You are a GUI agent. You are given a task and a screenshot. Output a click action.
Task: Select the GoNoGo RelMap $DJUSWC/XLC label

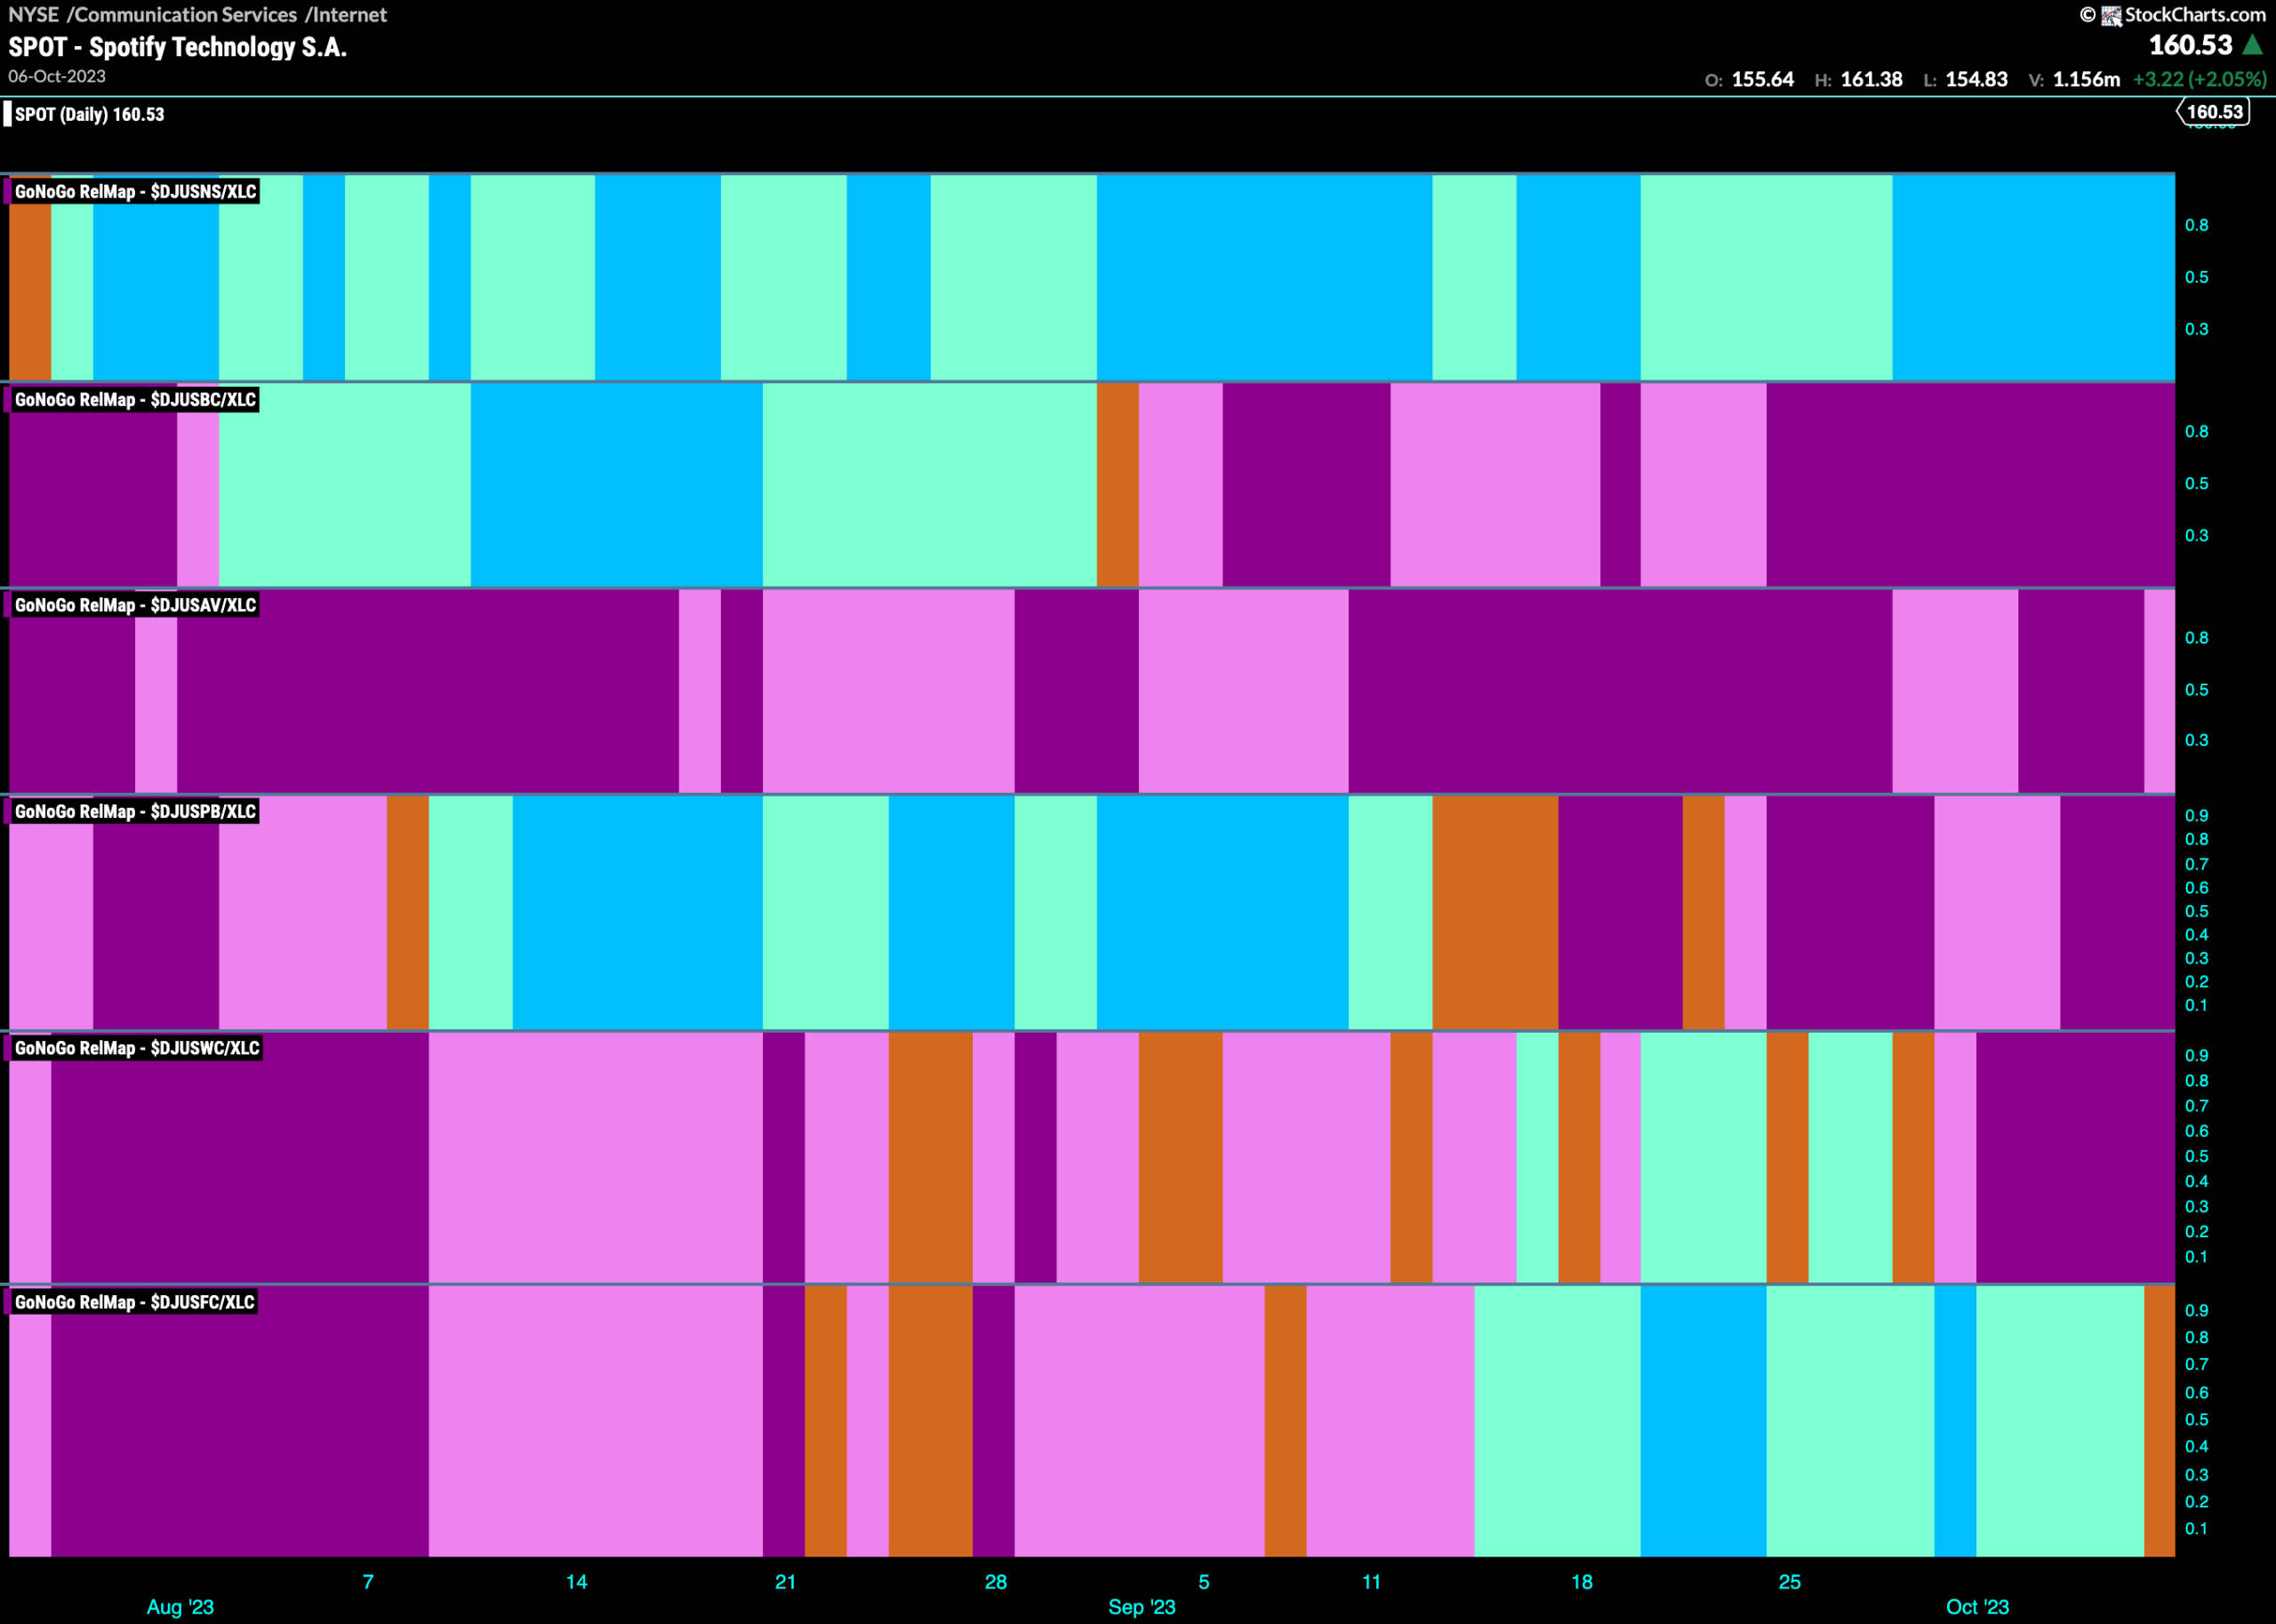pos(137,1048)
